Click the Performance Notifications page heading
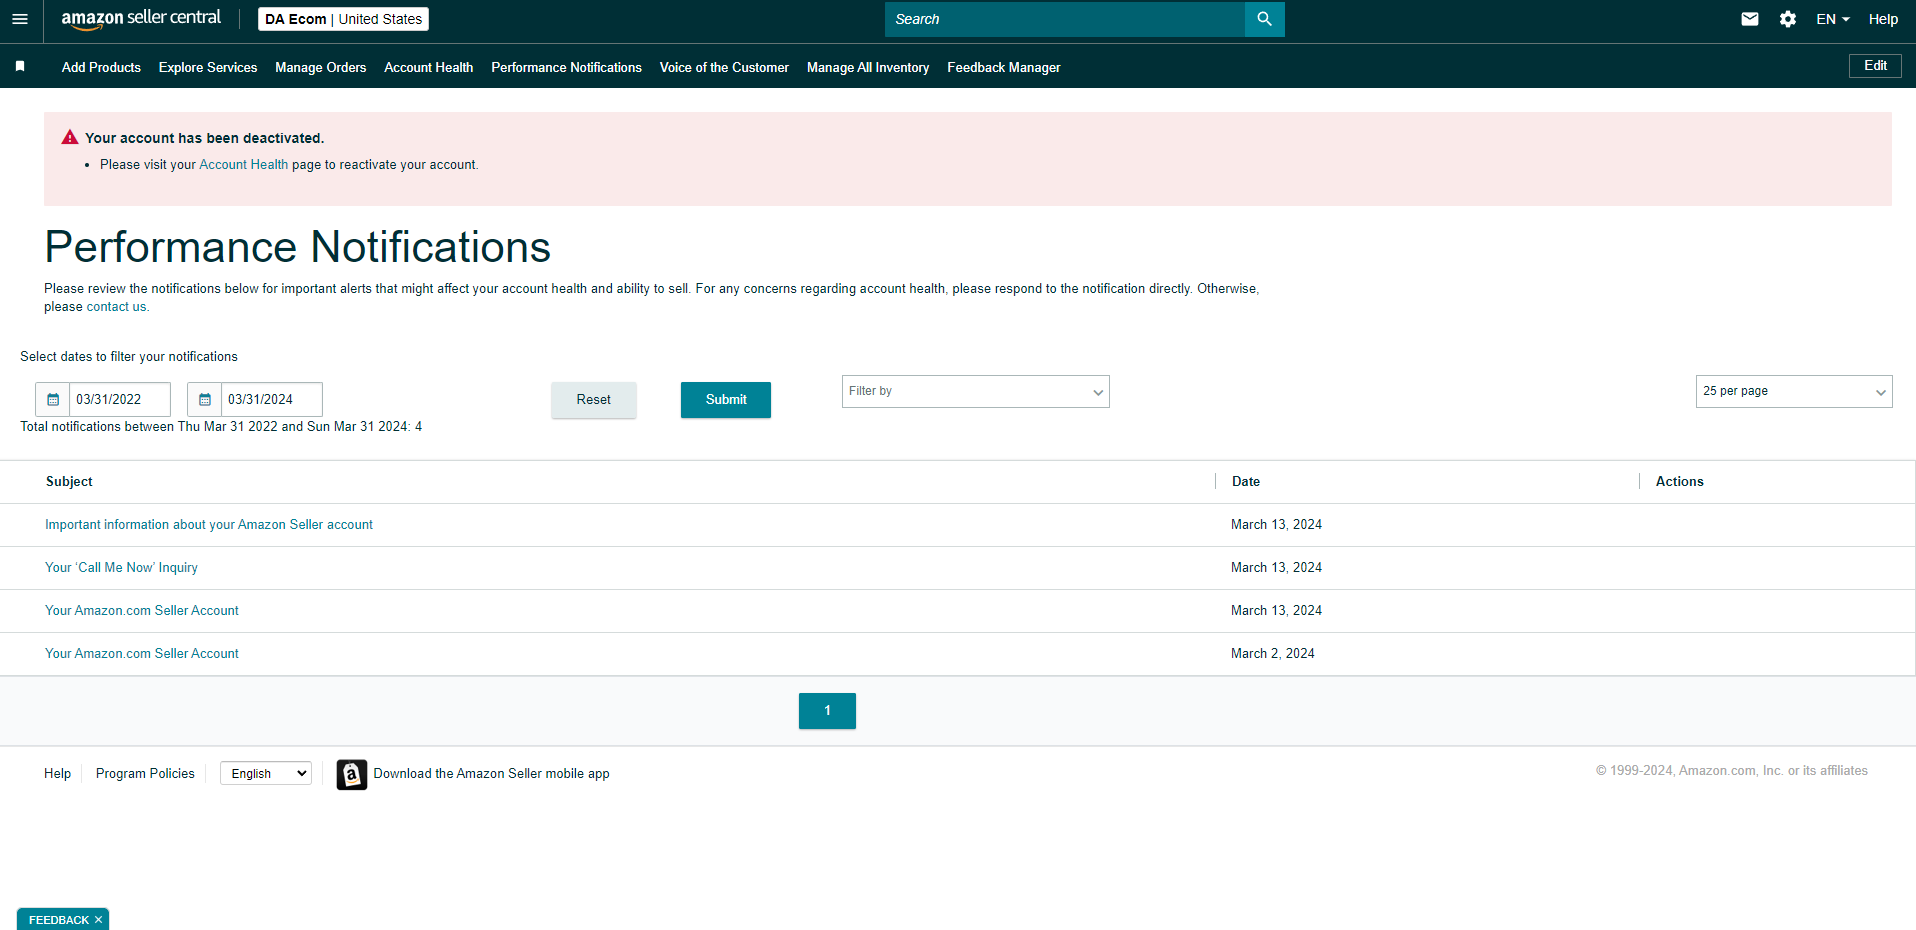The image size is (1916, 930). [298, 247]
